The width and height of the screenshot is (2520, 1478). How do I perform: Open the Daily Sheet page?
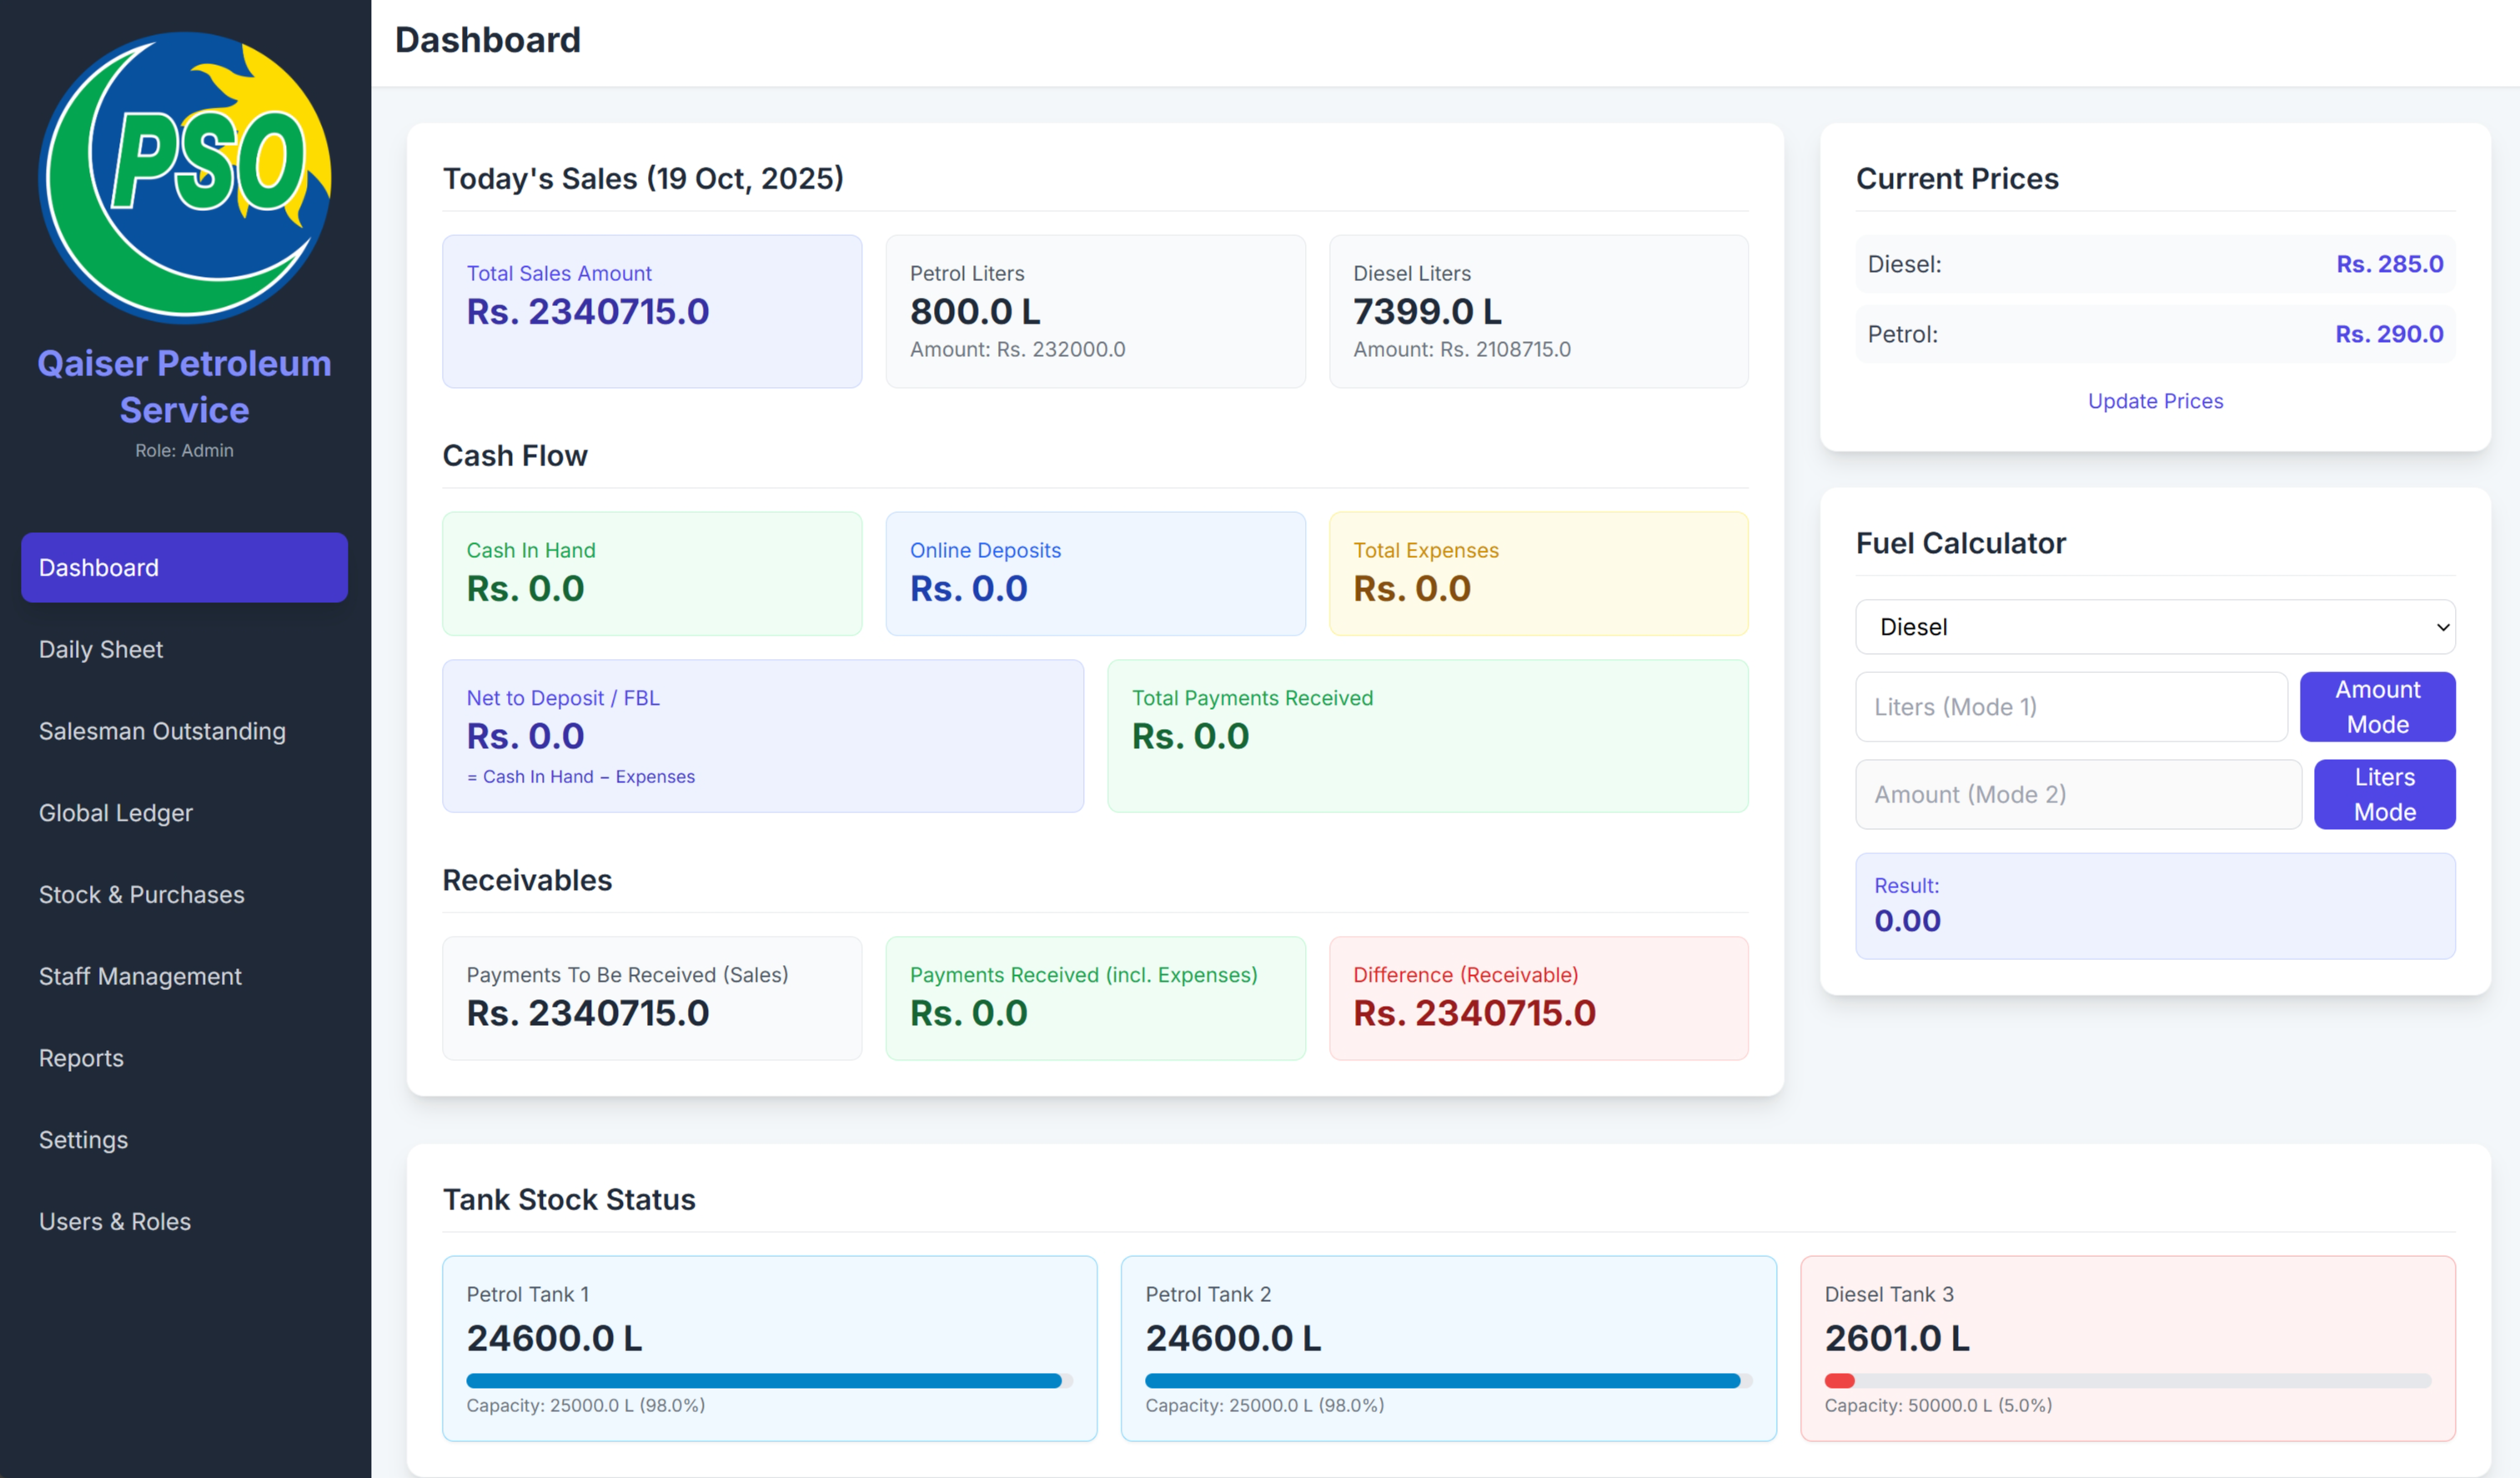[x=101, y=649]
